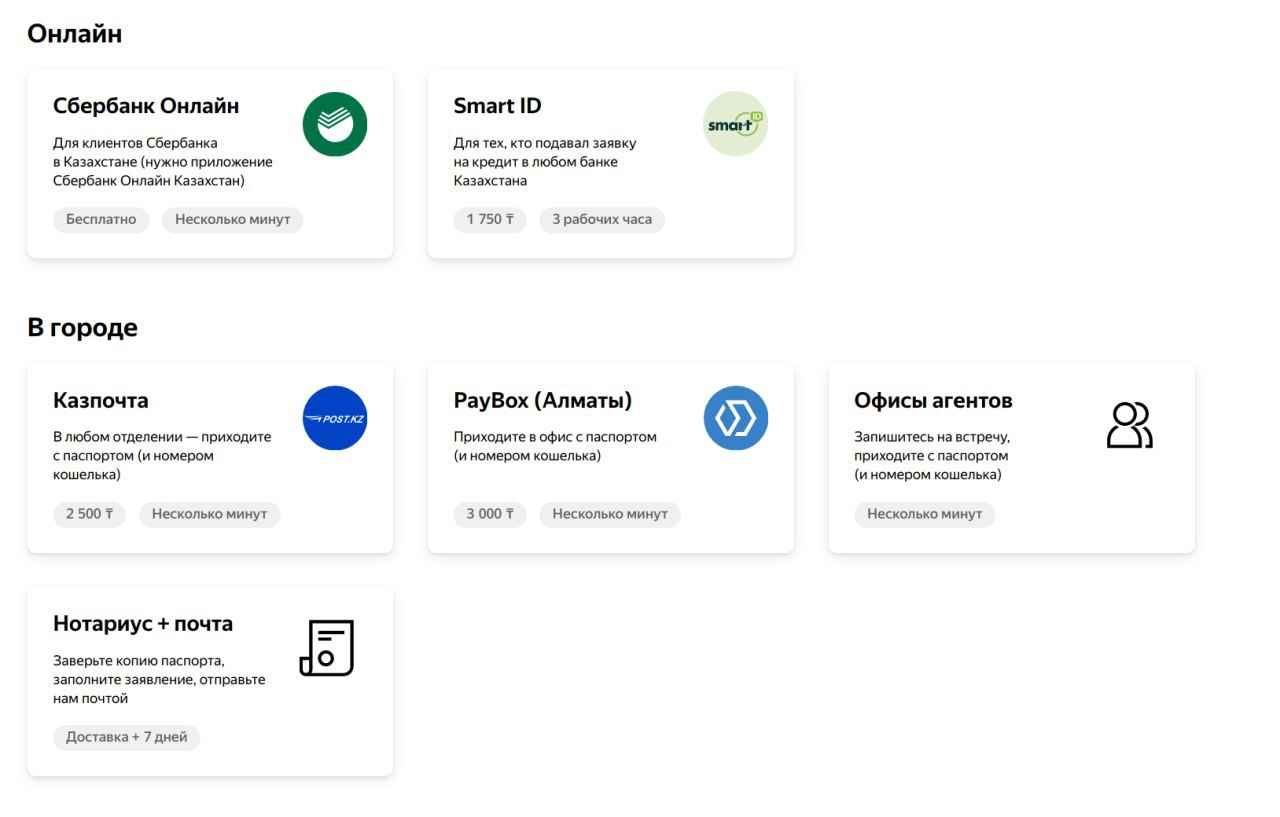Click description Заверьте копию паспорта
This screenshot has width=1280, height=817.
click(159, 680)
